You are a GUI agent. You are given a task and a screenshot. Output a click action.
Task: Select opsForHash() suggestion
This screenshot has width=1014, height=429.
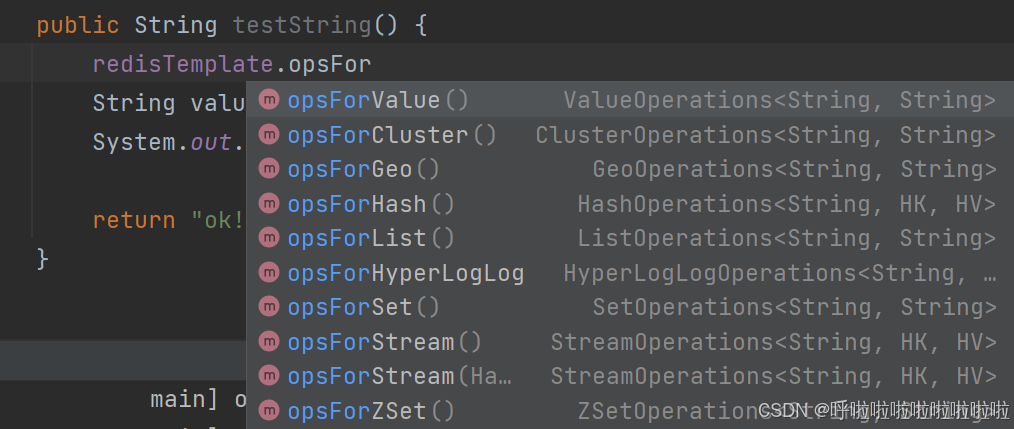pyautogui.click(x=630, y=204)
